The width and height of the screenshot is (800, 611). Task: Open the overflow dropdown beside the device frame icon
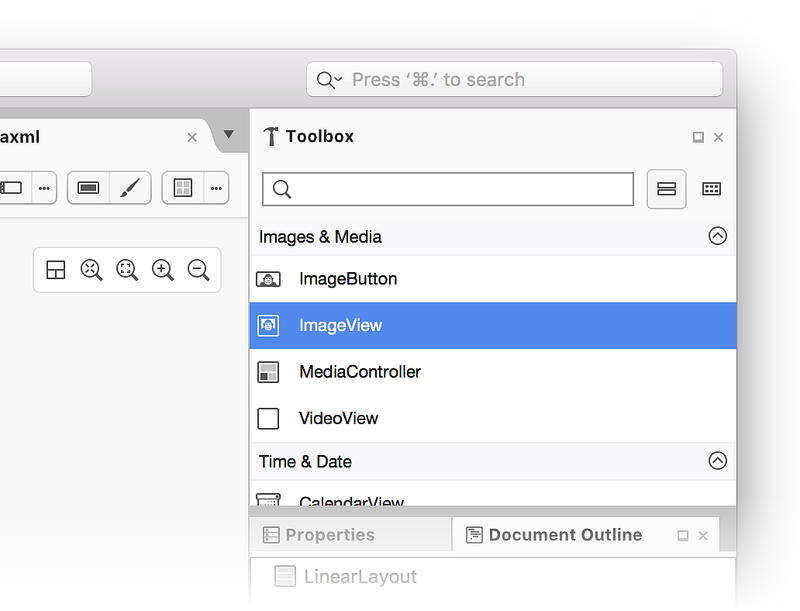coord(214,187)
